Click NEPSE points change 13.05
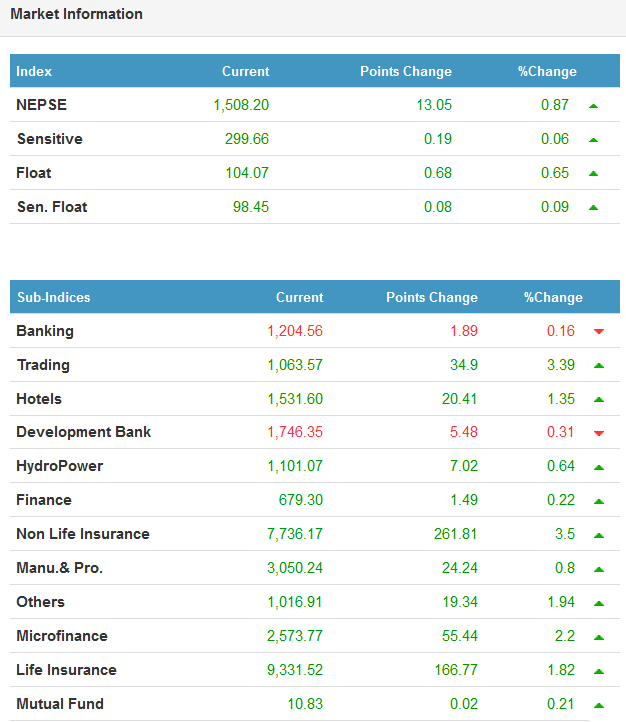Viewport: 626px width, 722px height. (x=434, y=105)
